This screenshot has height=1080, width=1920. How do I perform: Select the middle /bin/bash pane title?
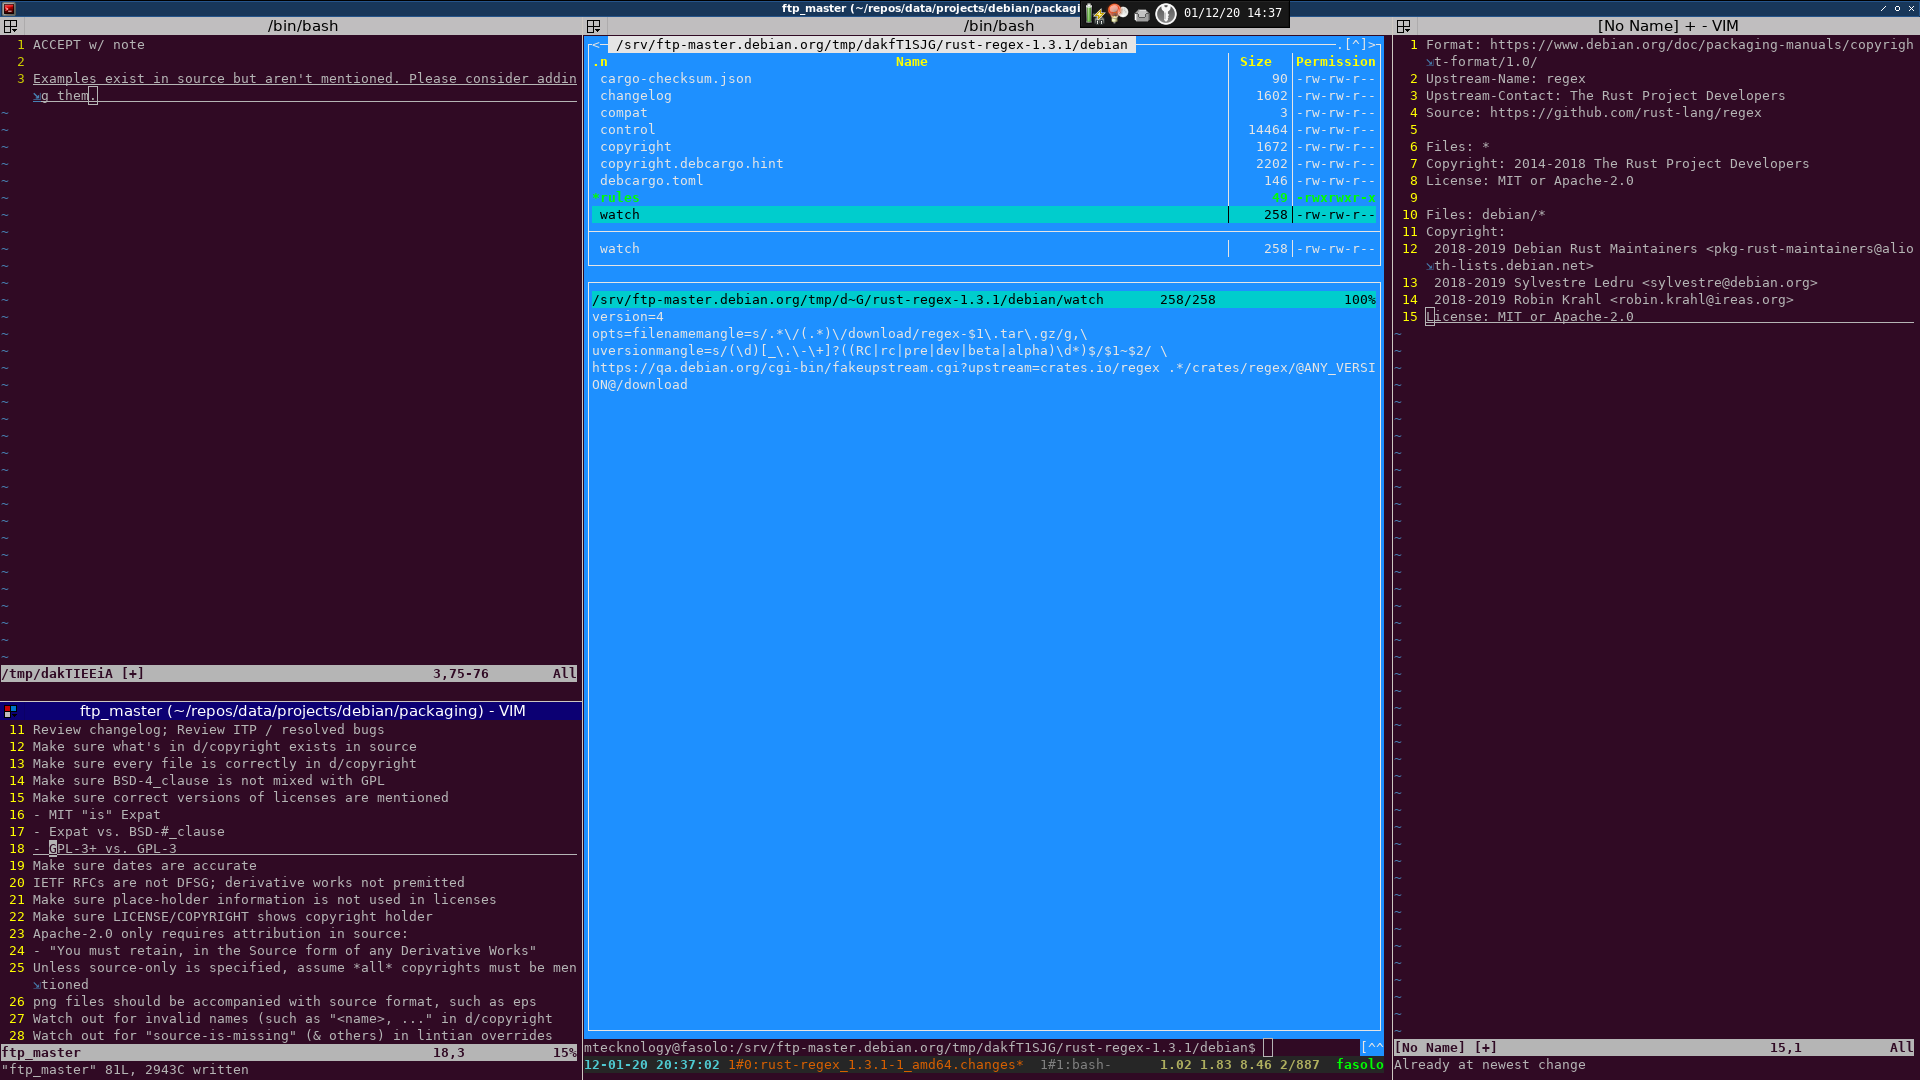pos(998,26)
